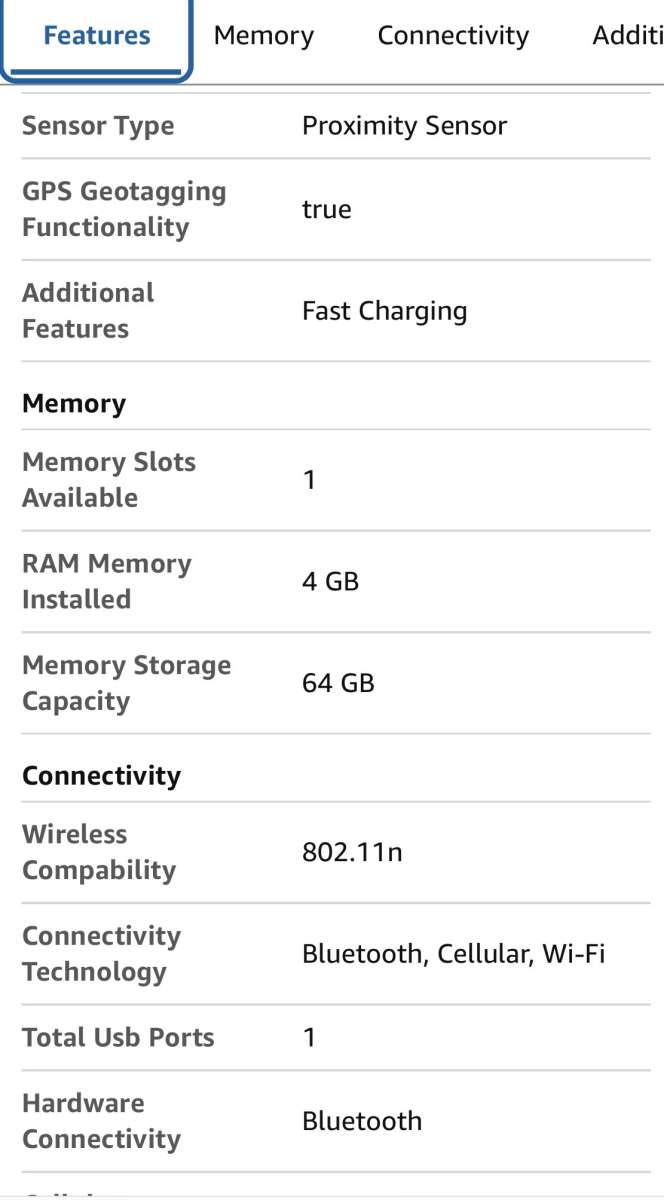The image size is (664, 1200).
Task: Switch to the Memory tab
Action: tap(263, 35)
